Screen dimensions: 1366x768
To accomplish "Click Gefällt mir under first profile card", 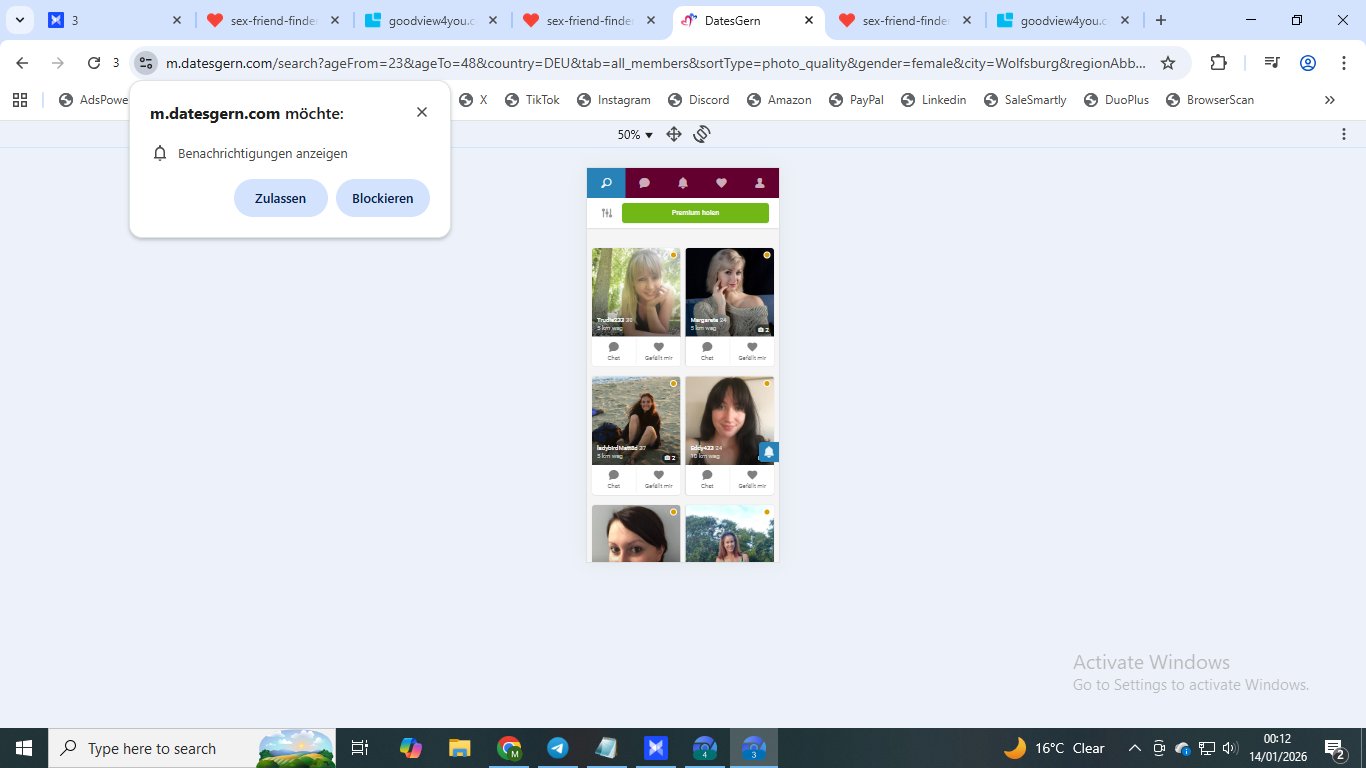I will click(x=658, y=351).
